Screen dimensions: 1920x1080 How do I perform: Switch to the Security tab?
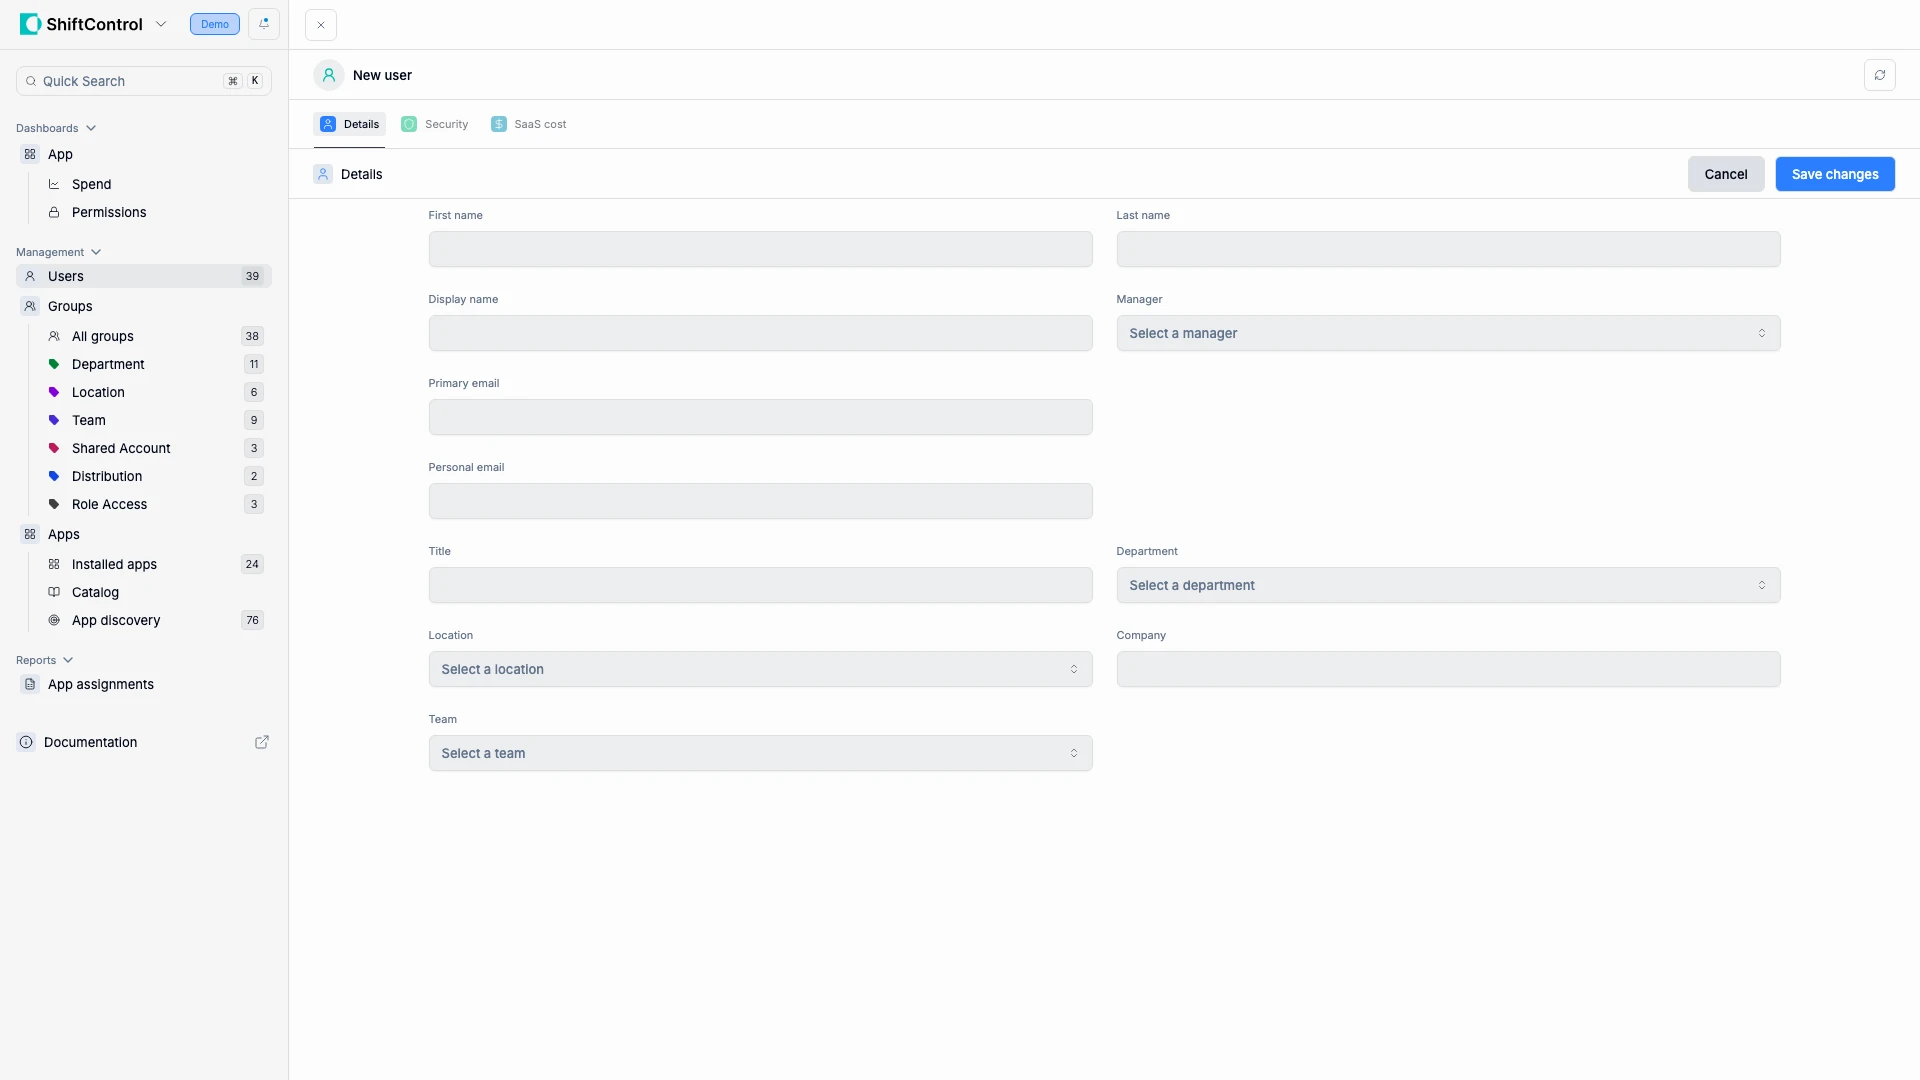coord(434,124)
